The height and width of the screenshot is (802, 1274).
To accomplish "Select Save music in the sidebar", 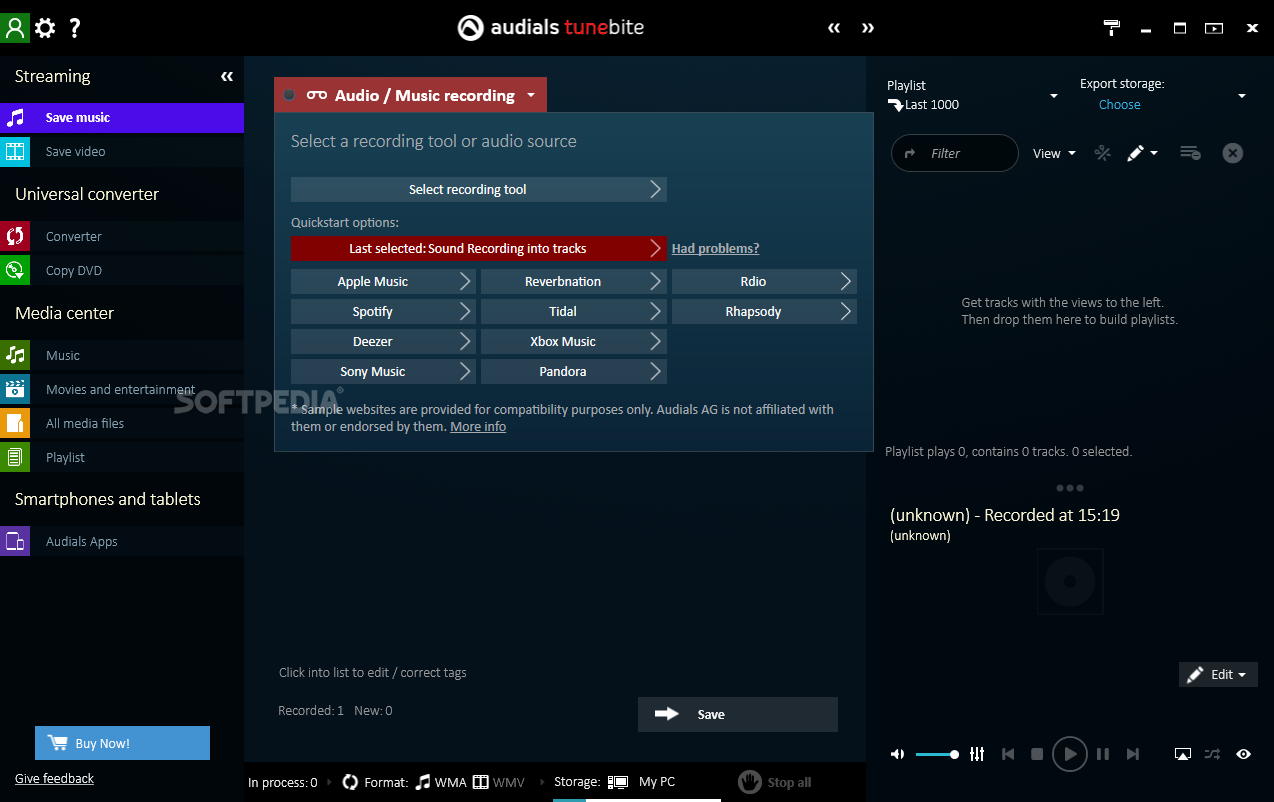I will 122,118.
